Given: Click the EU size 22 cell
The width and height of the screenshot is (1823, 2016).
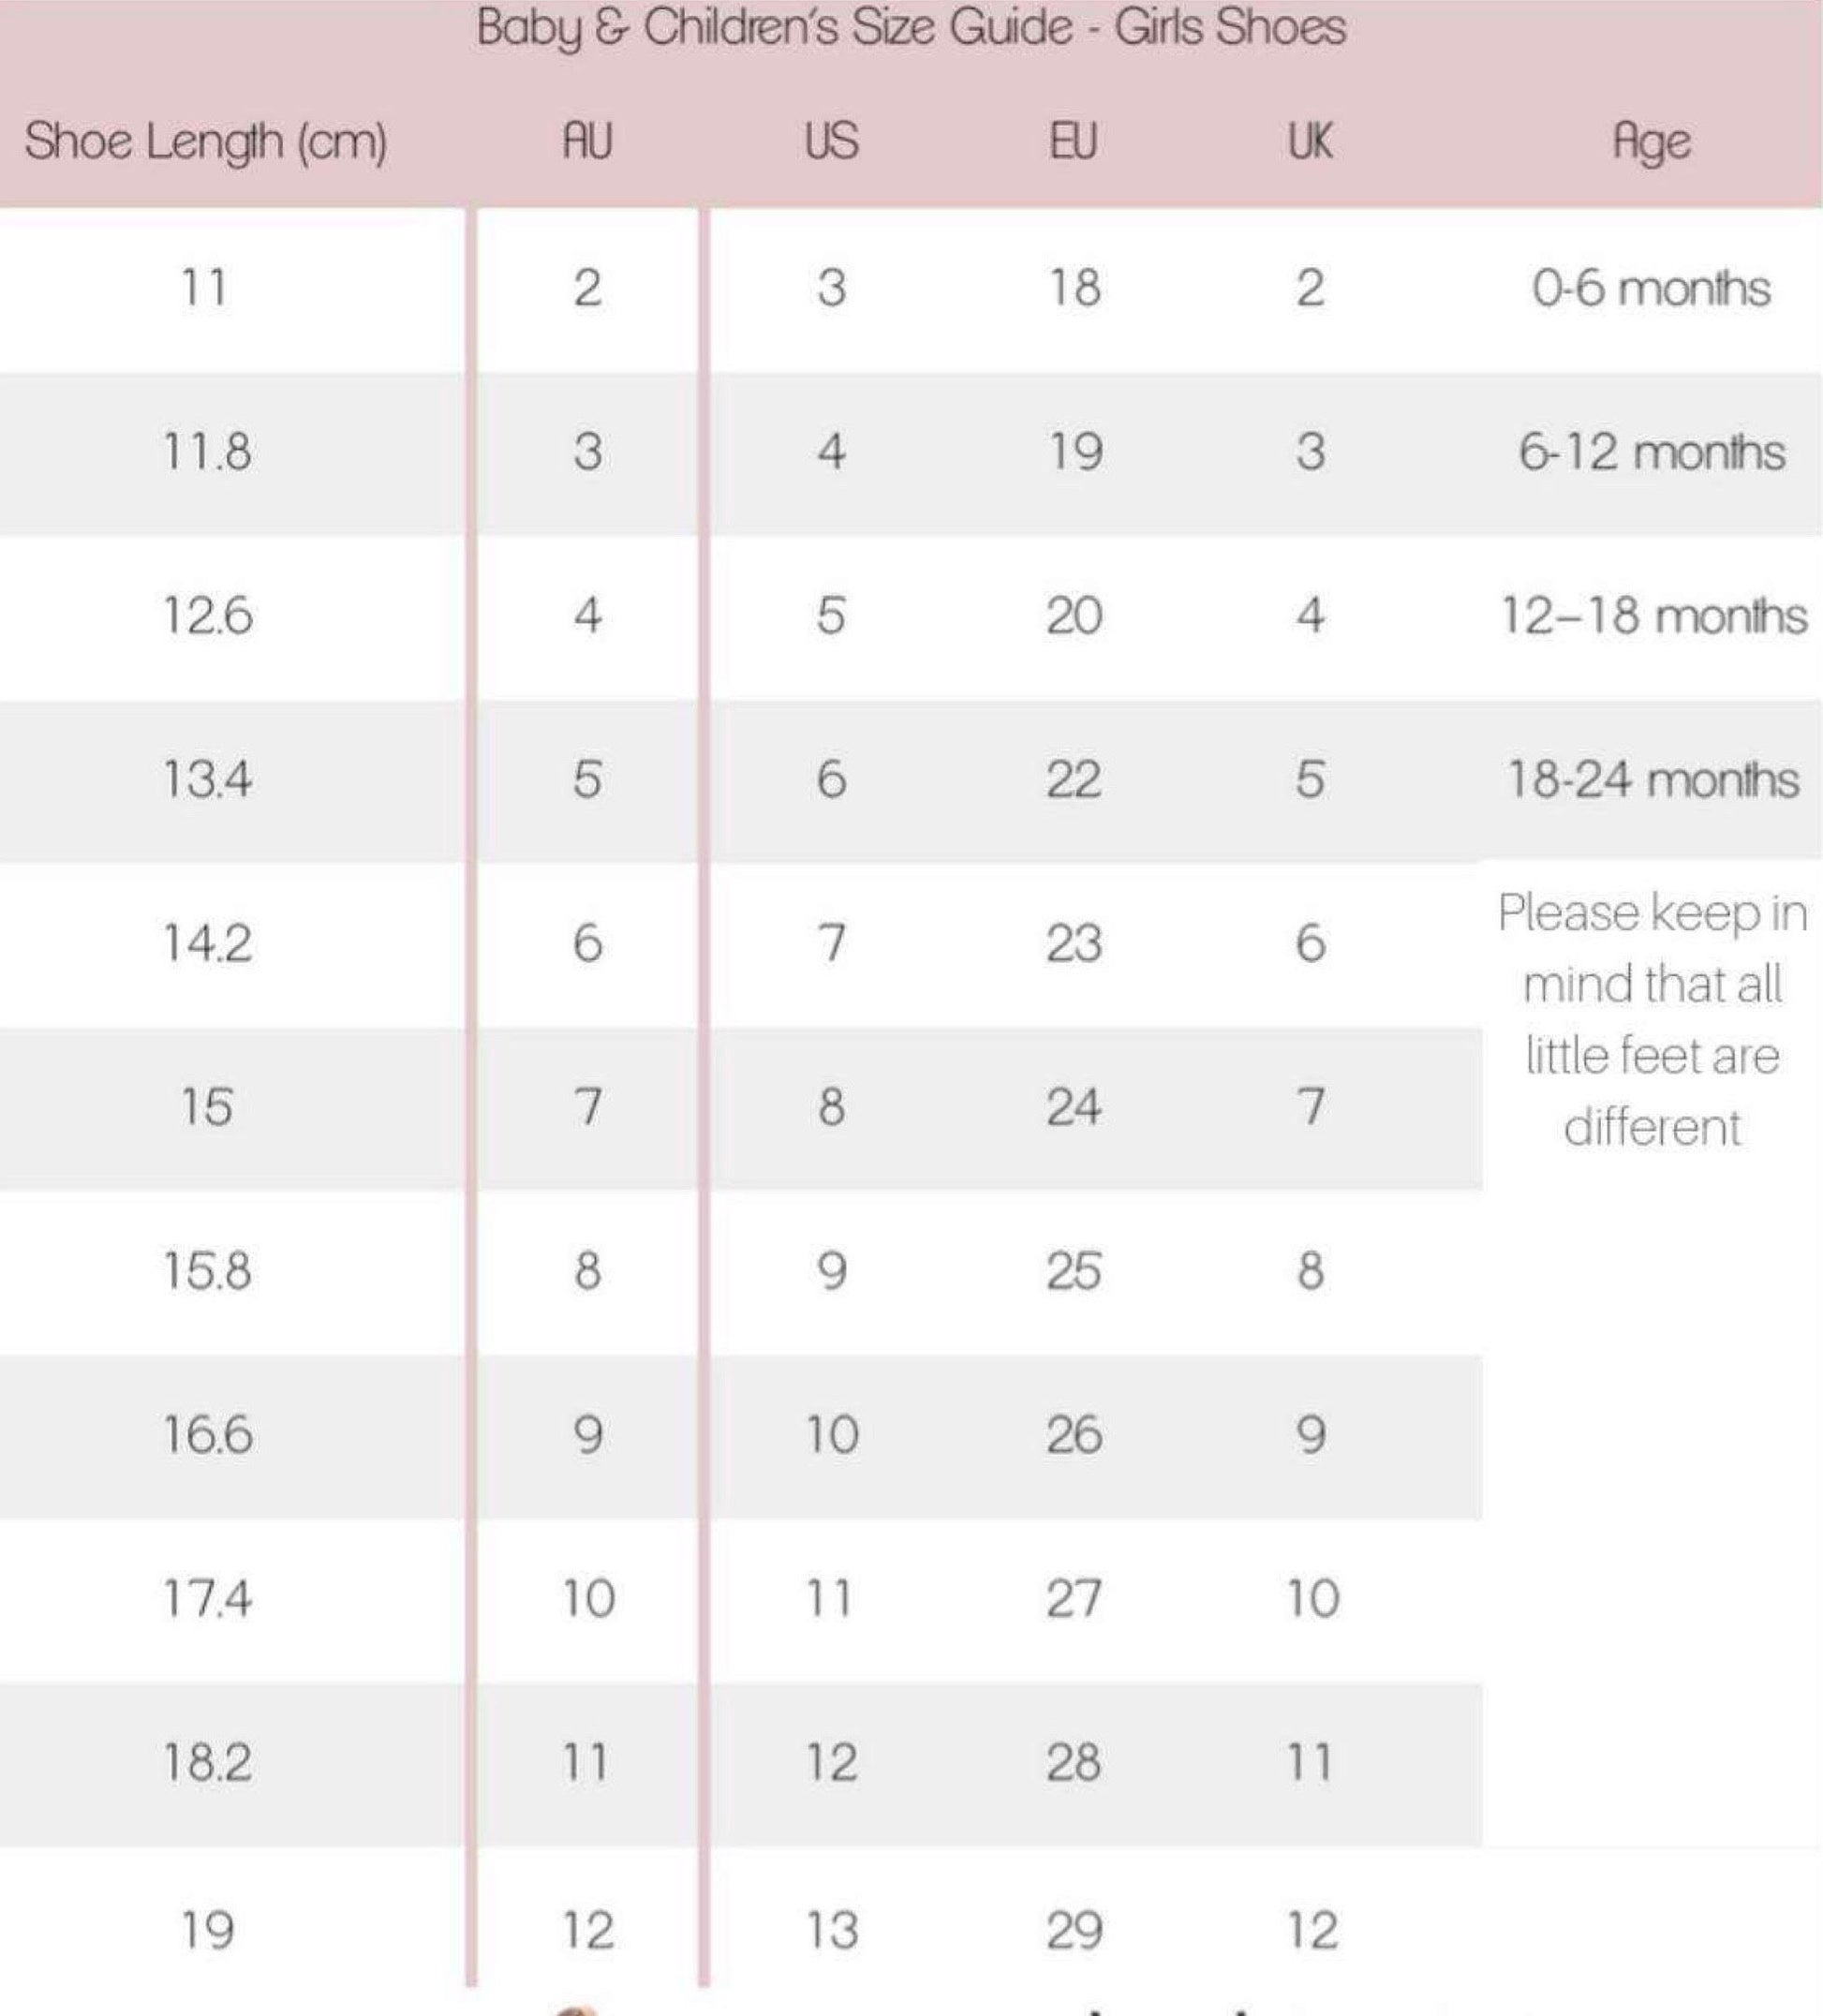Looking at the screenshot, I should point(1074,779).
